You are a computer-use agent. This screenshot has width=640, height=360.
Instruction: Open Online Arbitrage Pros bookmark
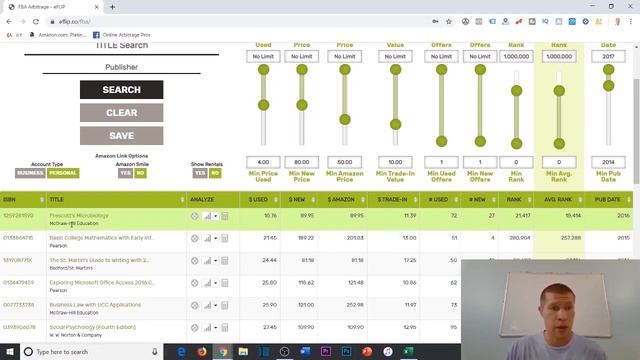coord(122,35)
